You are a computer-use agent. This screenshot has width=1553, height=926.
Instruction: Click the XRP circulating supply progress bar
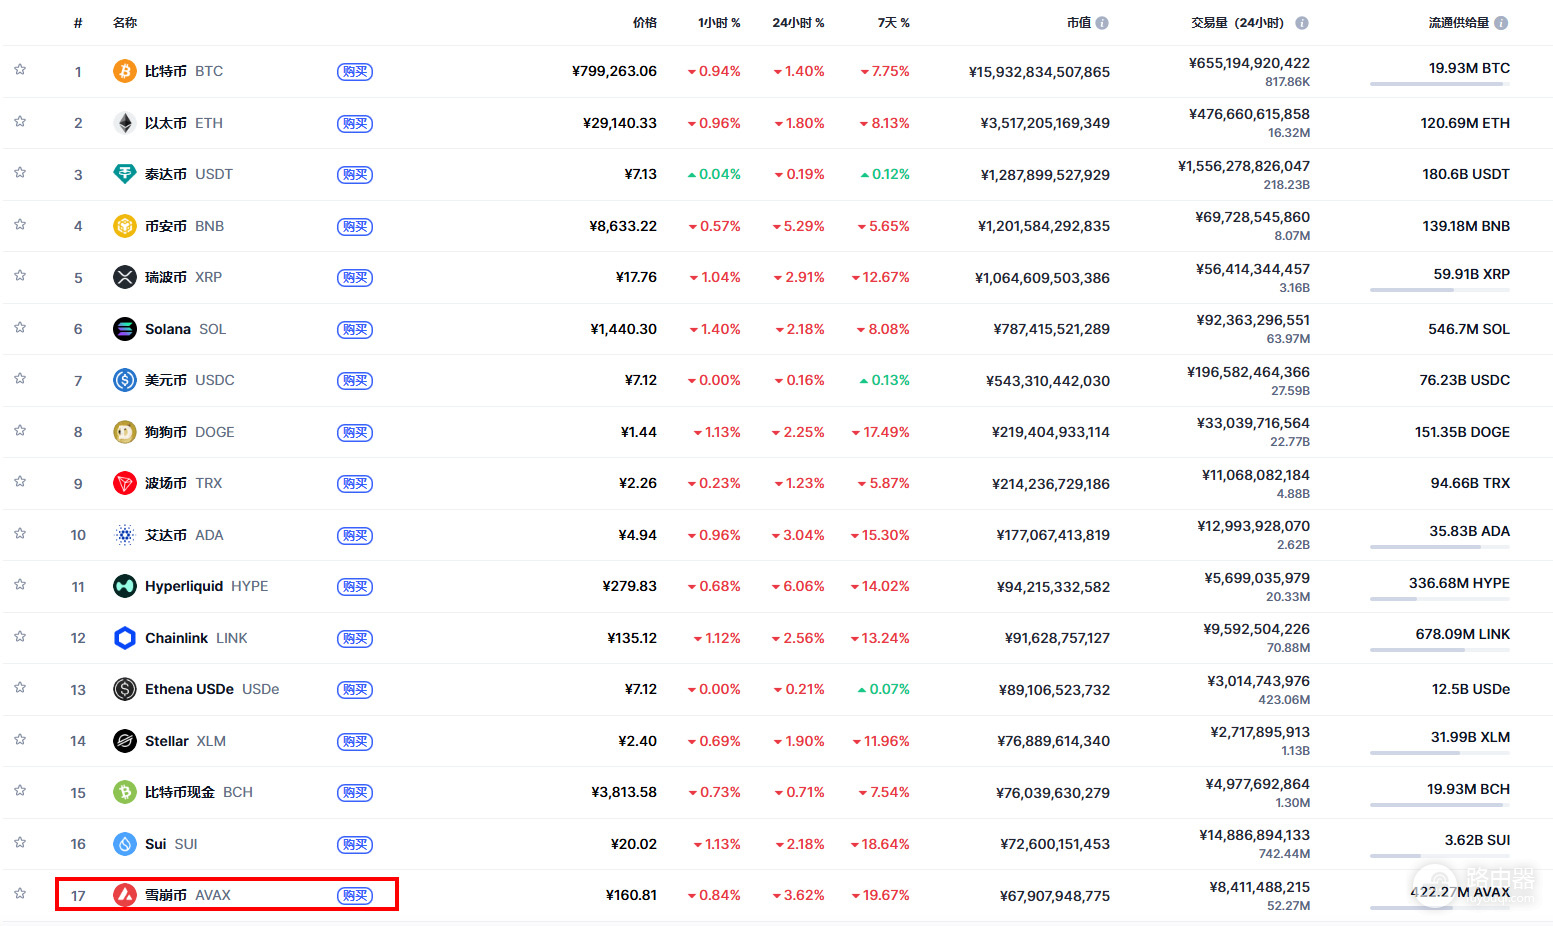click(x=1440, y=290)
